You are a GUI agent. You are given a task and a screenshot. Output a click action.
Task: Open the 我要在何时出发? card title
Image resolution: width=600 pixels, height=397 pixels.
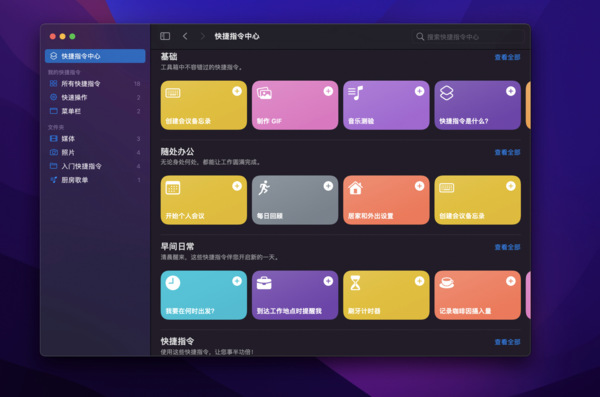[x=190, y=311]
